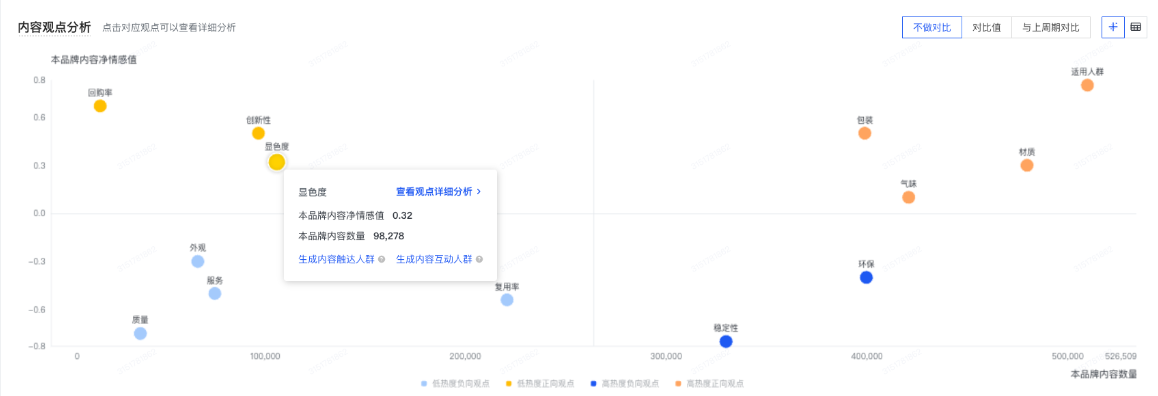Click the 适用人群 data point
Screen dimensions: 1158x396
click(1087, 85)
